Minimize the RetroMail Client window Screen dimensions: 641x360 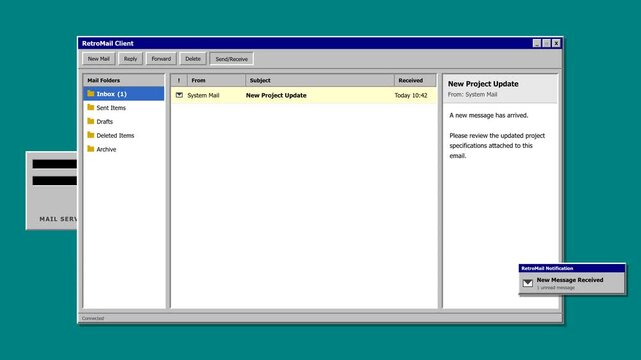pos(537,43)
